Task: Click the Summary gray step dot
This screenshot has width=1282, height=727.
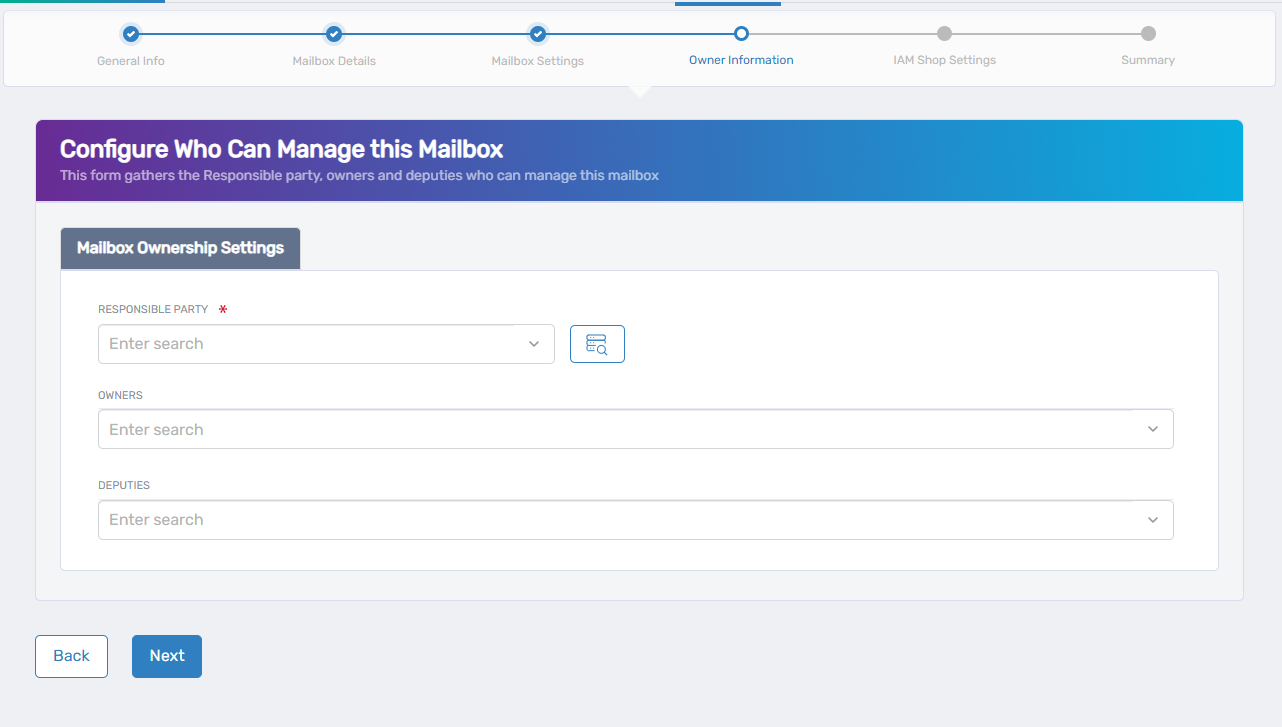Action: tap(1148, 34)
